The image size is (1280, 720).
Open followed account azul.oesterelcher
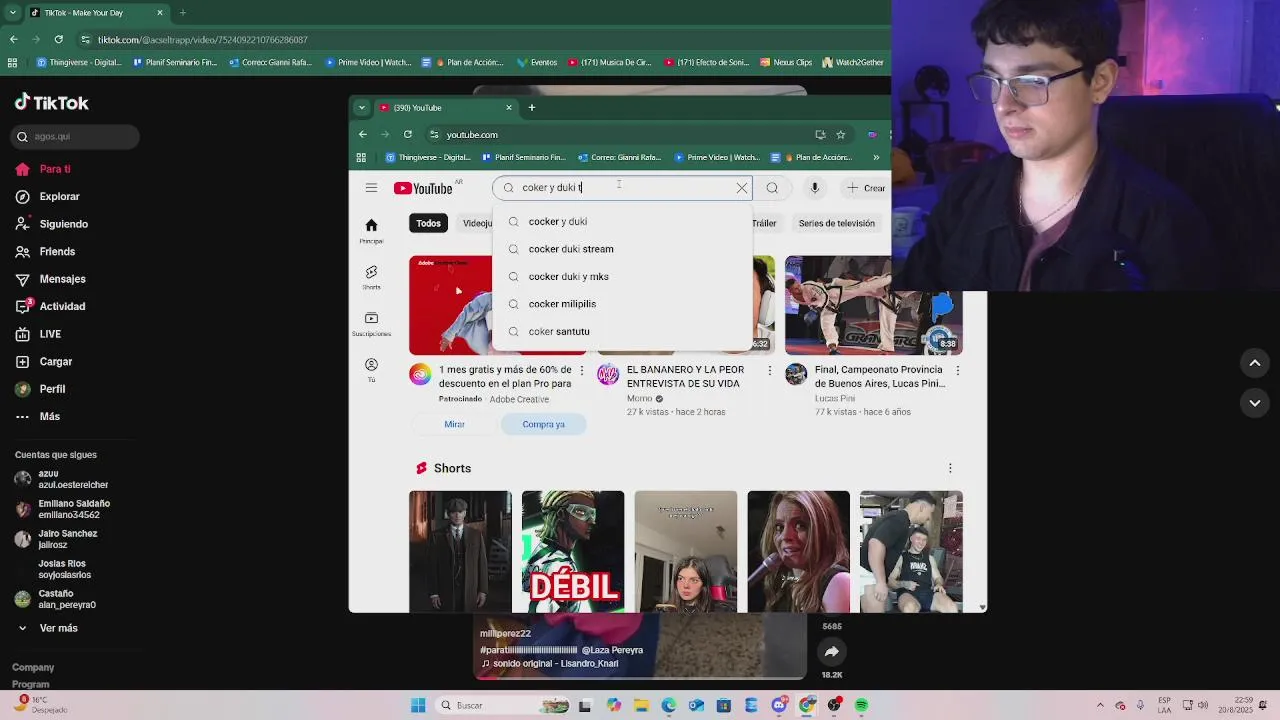click(62, 479)
